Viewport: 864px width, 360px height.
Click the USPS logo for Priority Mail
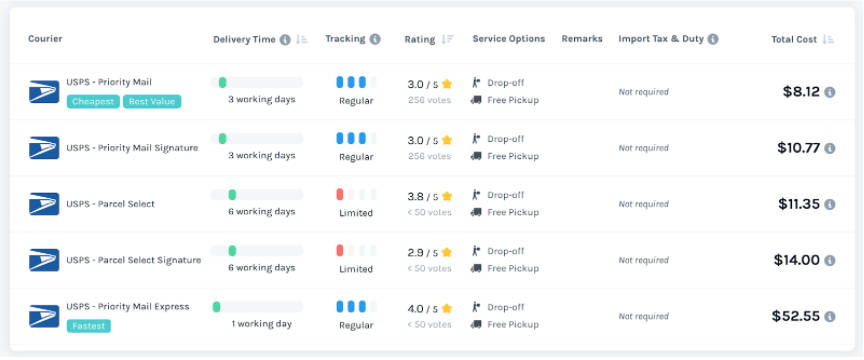(x=44, y=92)
